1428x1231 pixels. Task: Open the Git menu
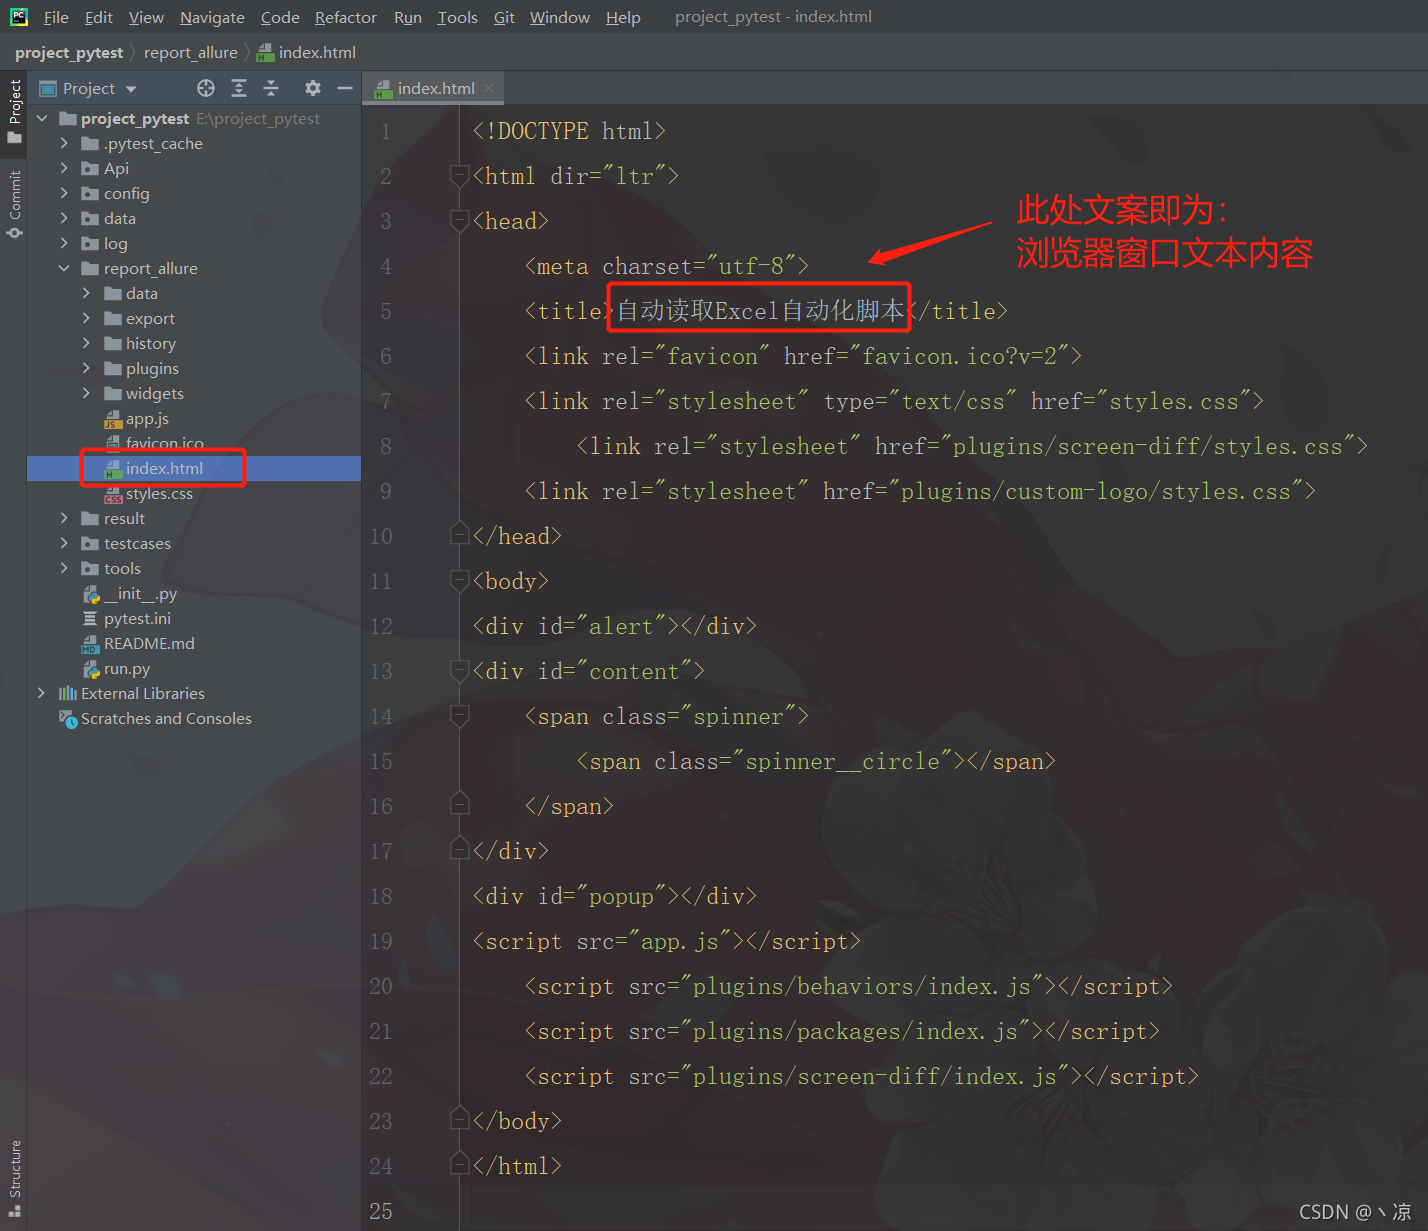(x=504, y=17)
